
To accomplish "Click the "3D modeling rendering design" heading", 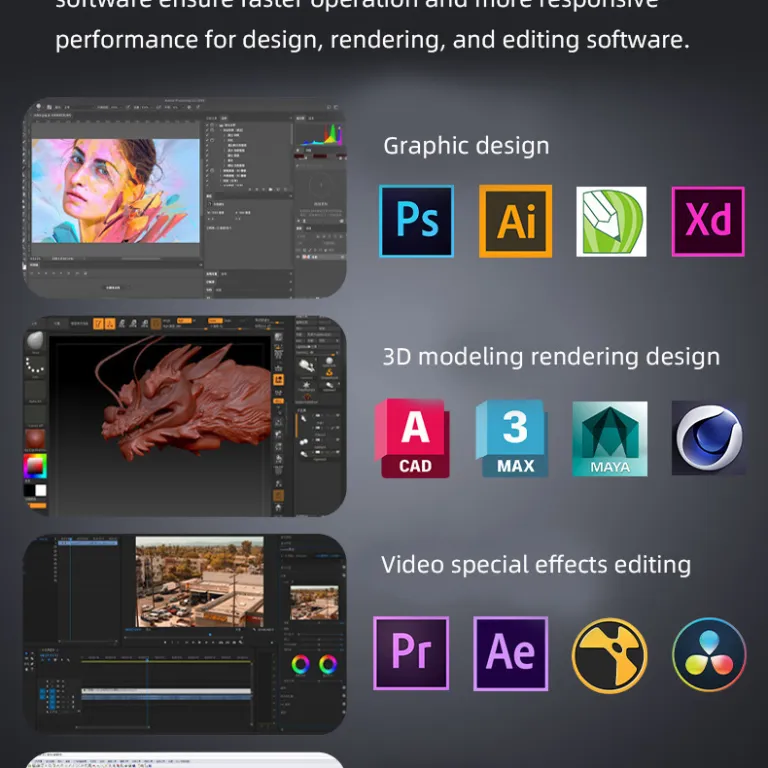I will pos(551,357).
